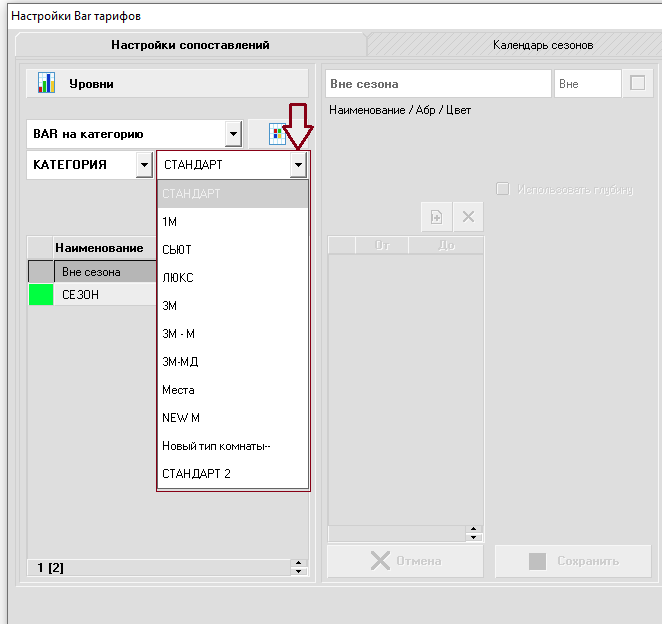Screen dimensions: 662x624
Task: Click the add new record page icon
Action: [x=437, y=217]
